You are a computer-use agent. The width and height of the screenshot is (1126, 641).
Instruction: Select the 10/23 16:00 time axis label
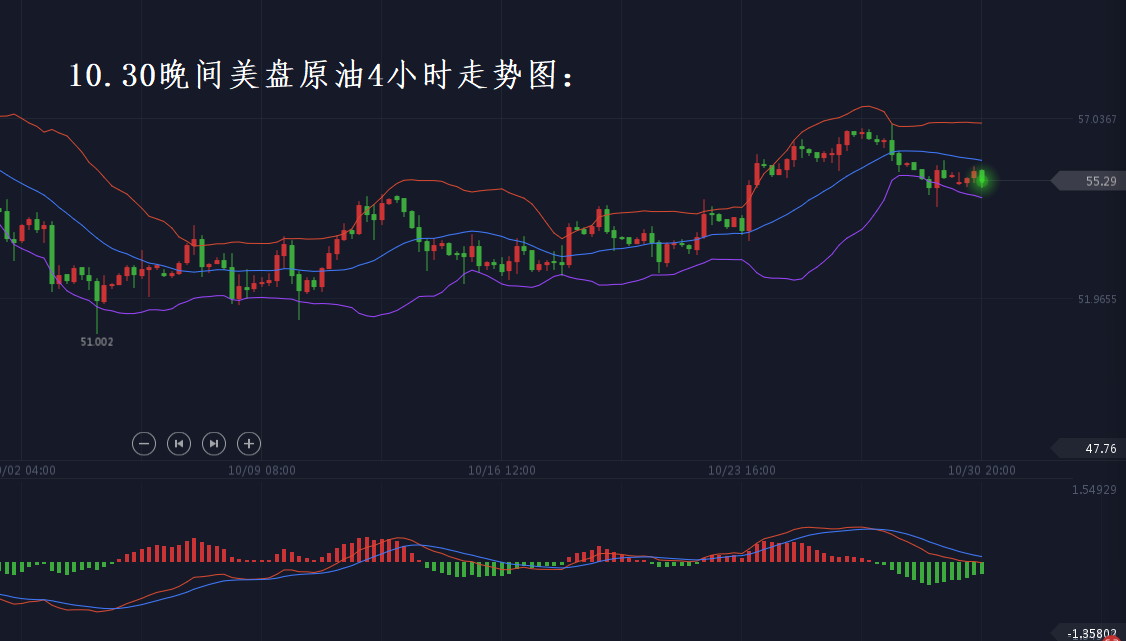pos(741,470)
